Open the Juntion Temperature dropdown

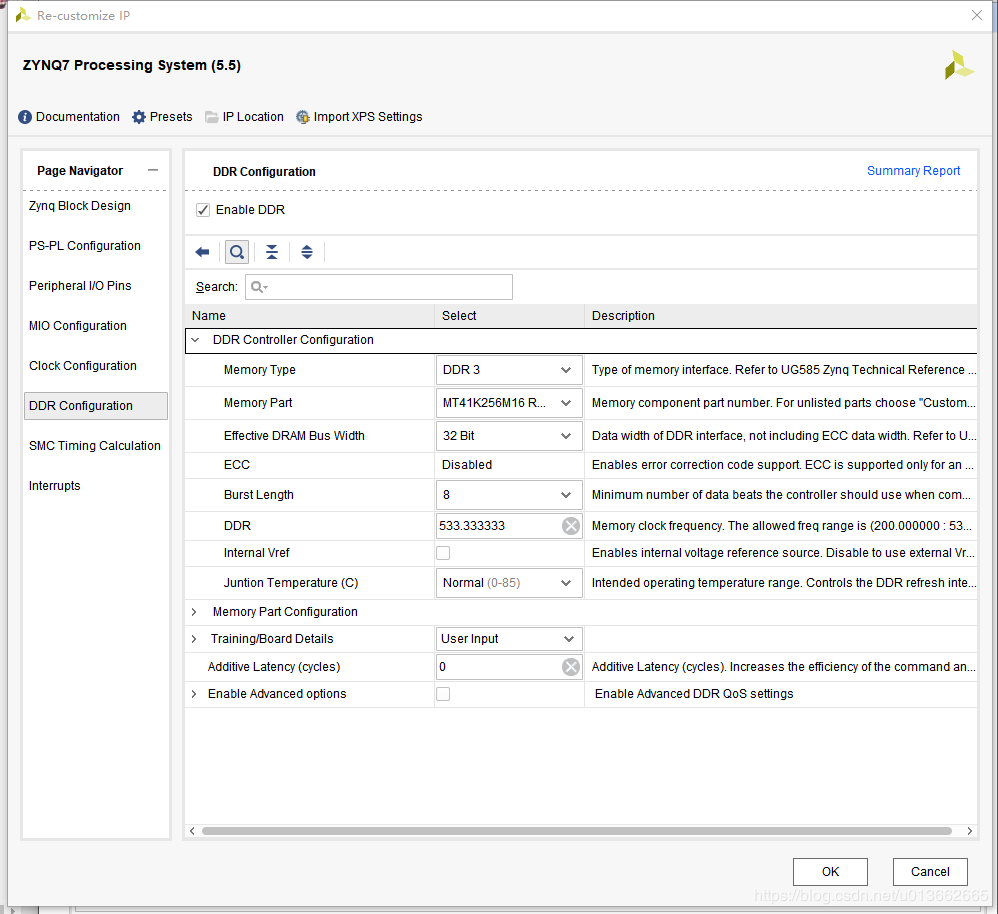click(x=509, y=583)
